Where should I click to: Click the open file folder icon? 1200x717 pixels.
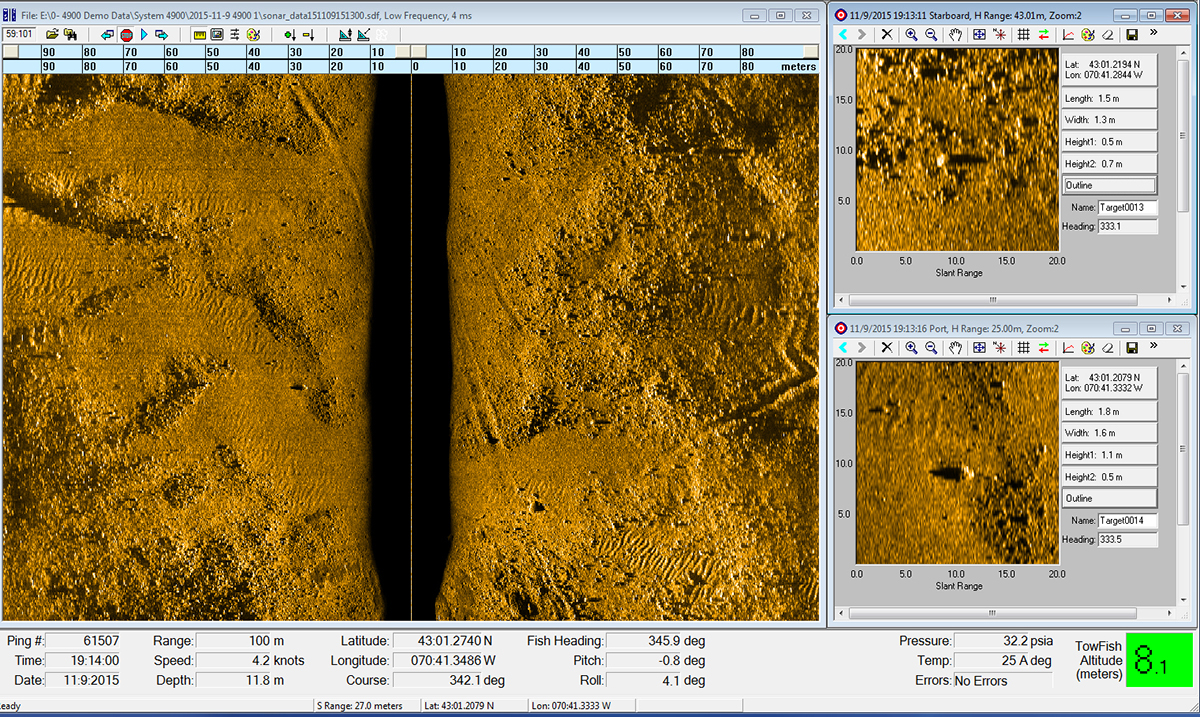pos(51,34)
